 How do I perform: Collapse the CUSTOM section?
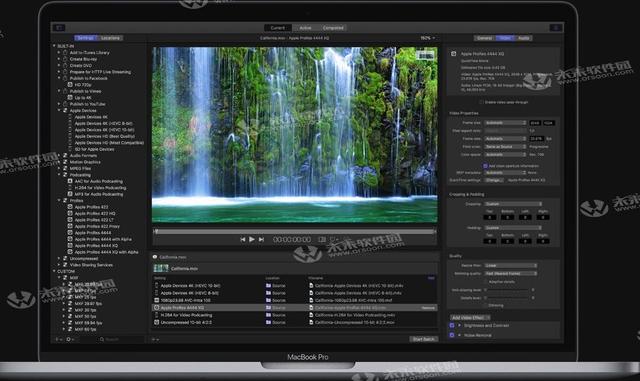point(54,271)
